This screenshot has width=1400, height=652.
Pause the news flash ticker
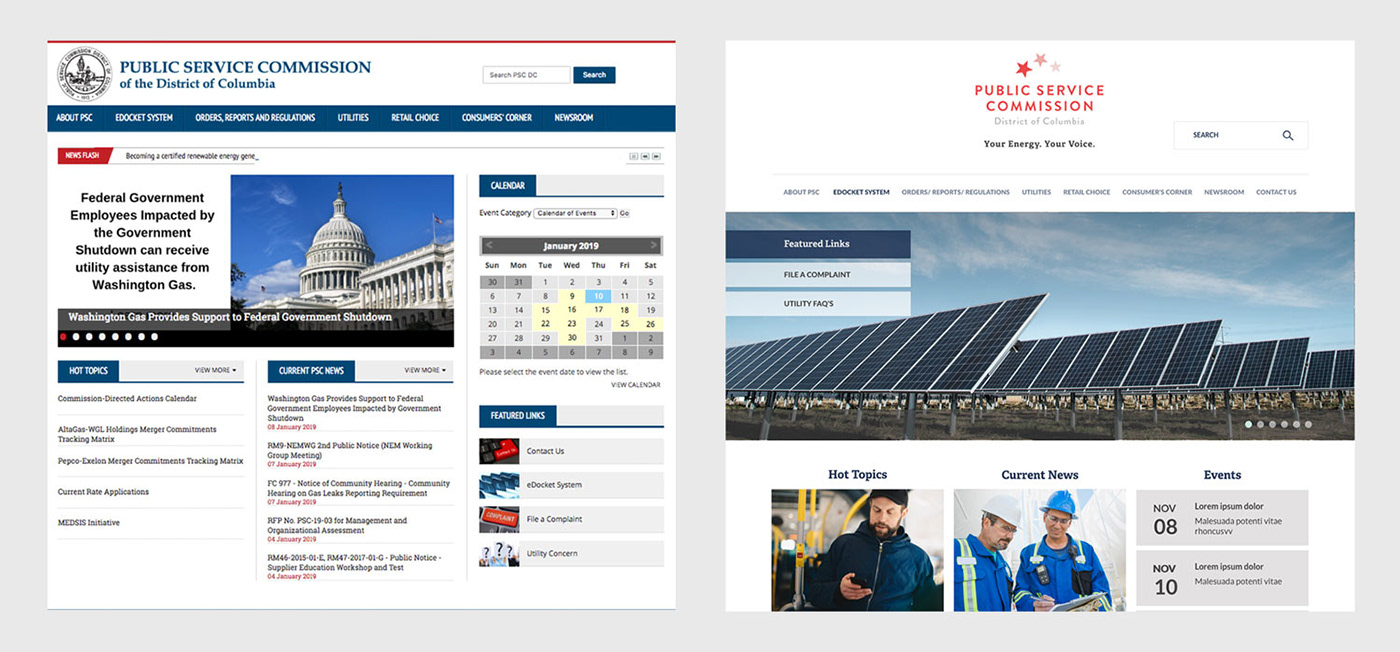(x=634, y=156)
